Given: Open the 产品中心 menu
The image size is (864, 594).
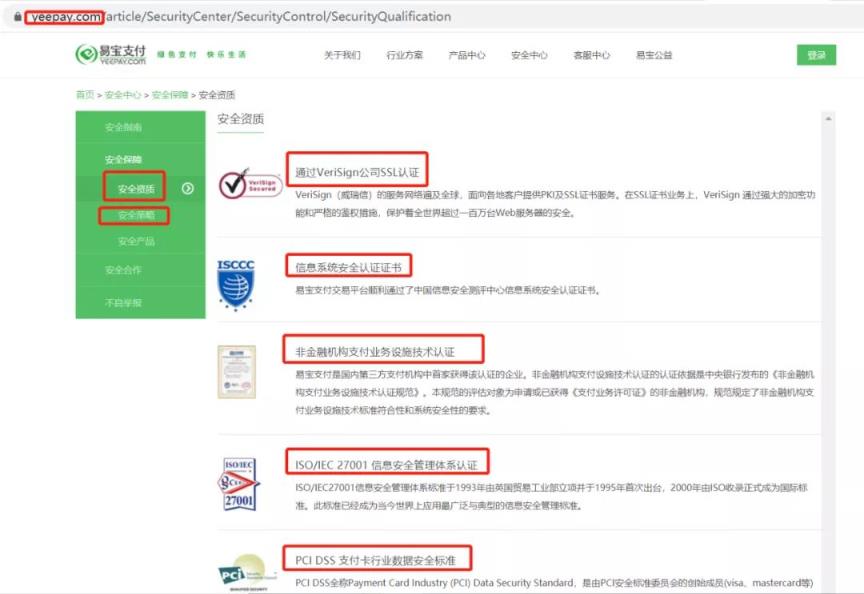Looking at the screenshot, I should 467,55.
